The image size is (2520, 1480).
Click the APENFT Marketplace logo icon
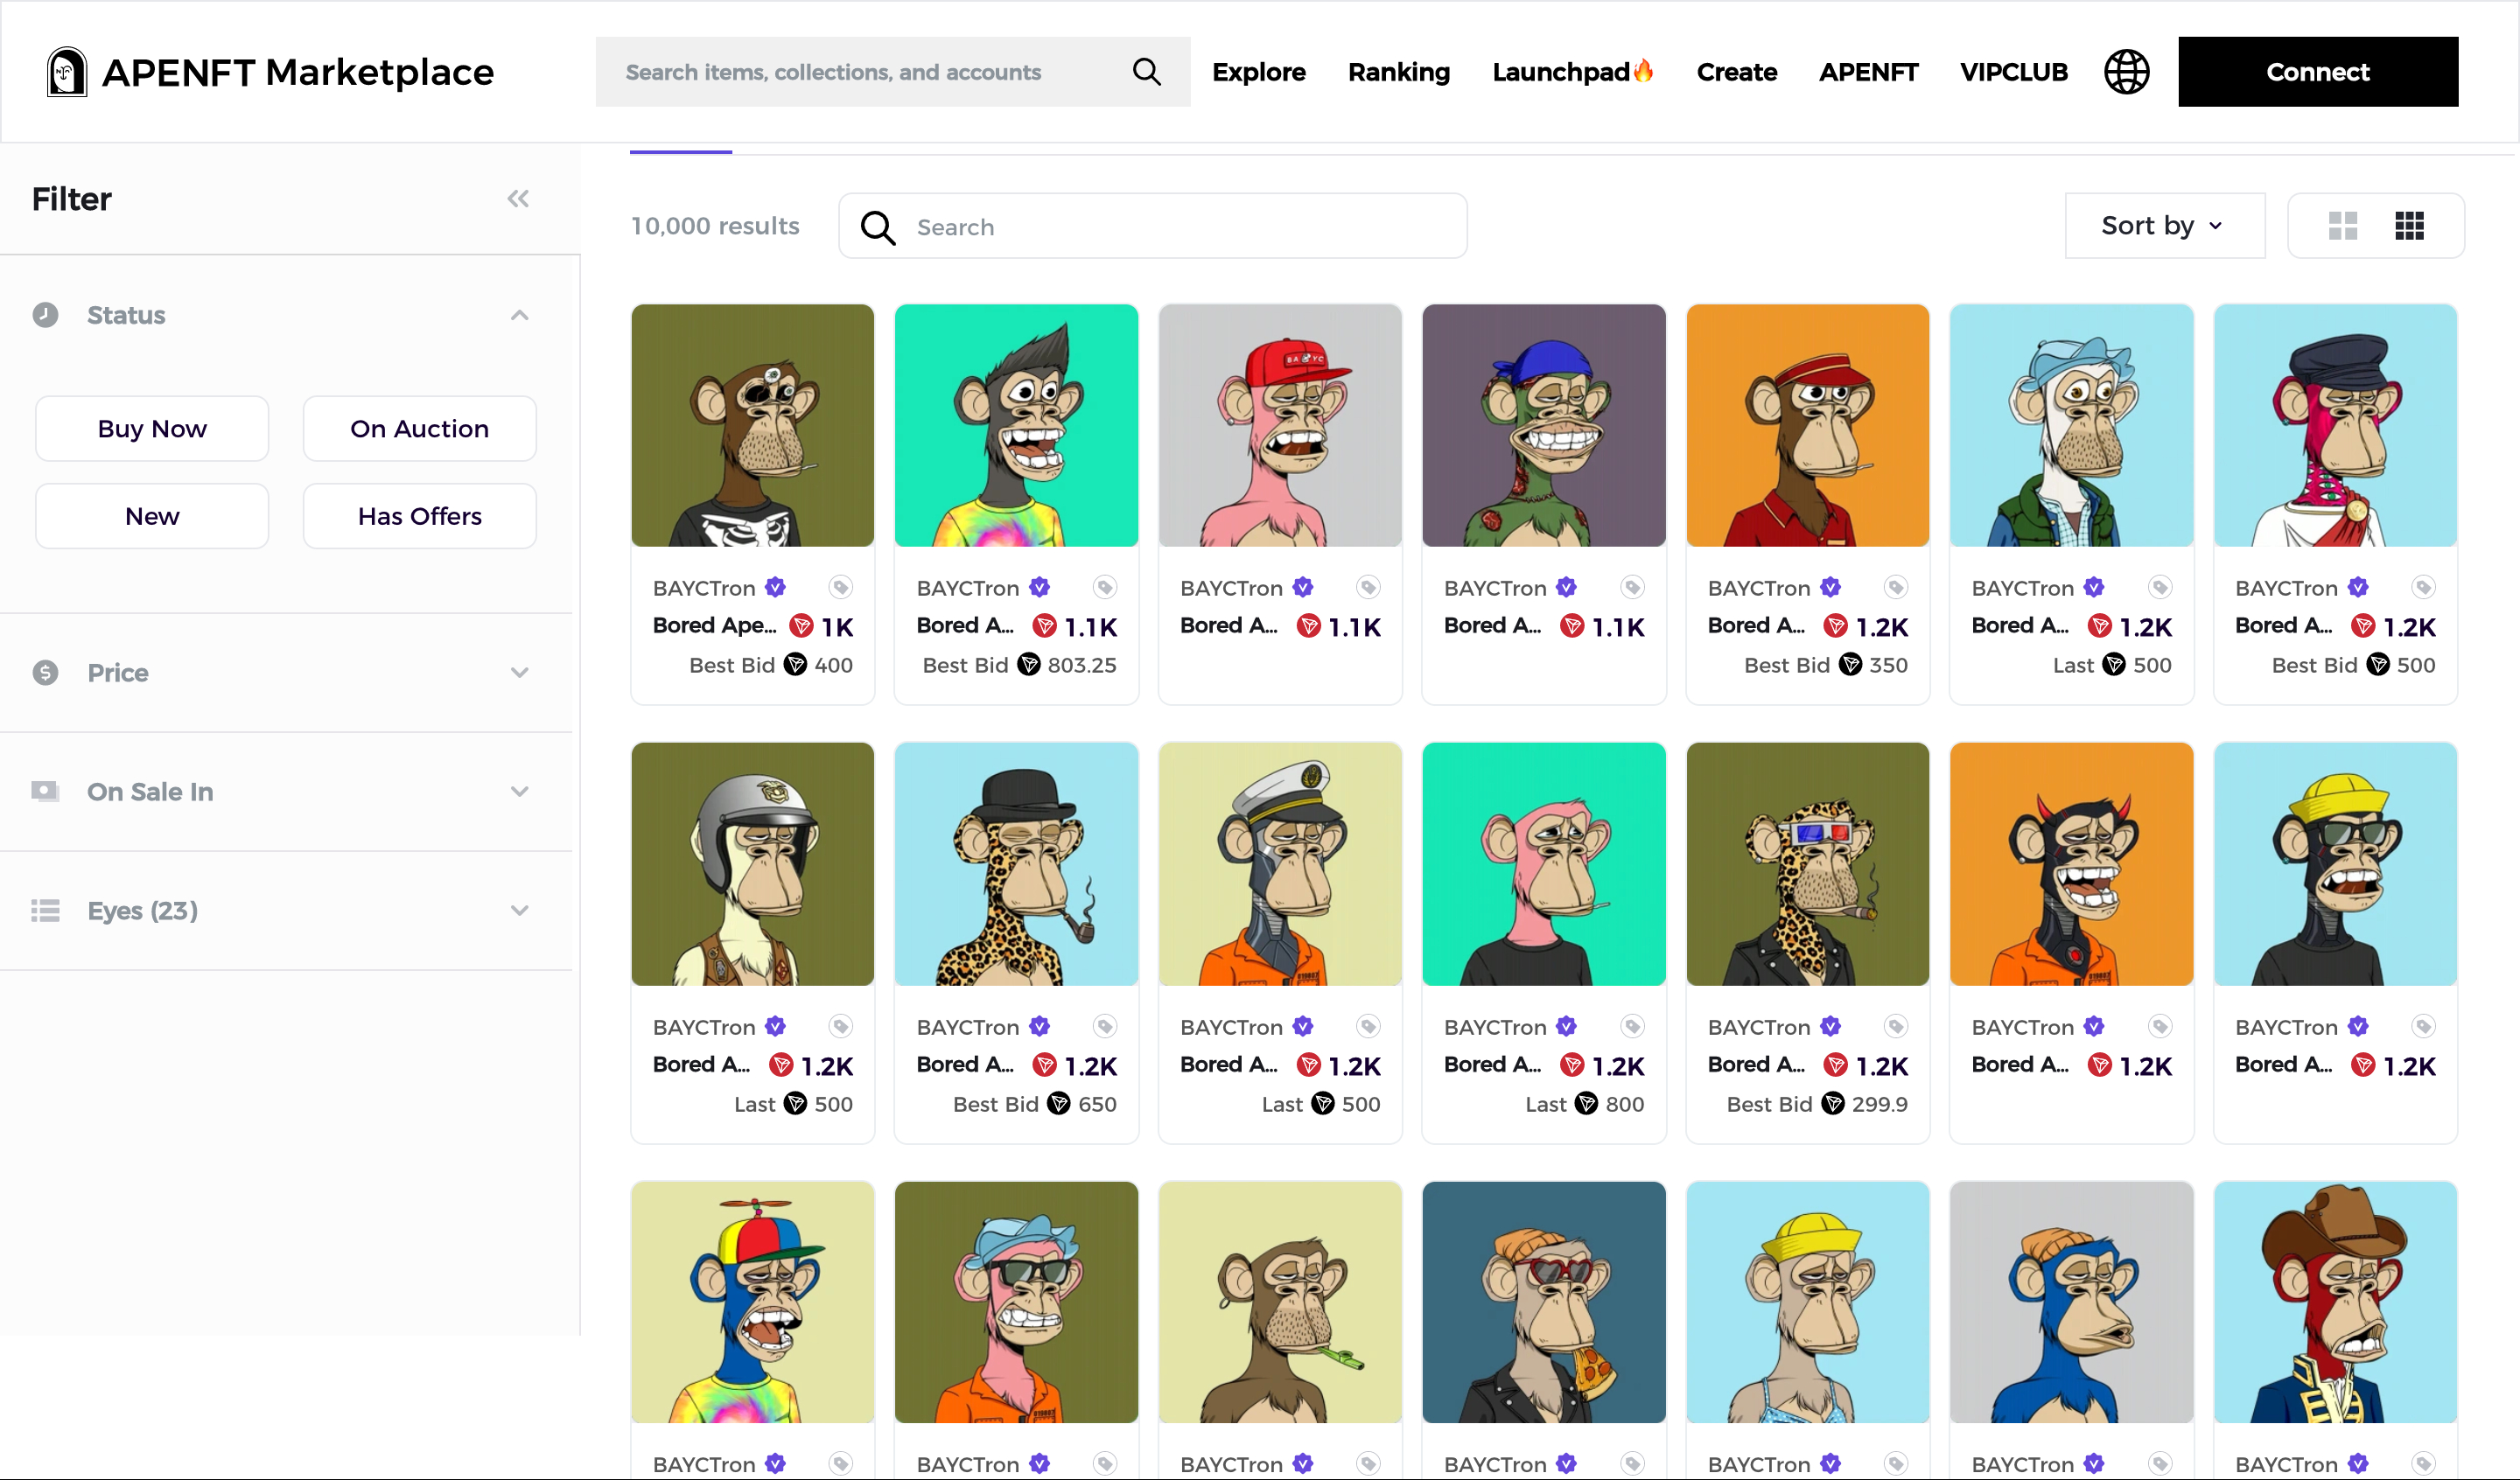tap(67, 72)
